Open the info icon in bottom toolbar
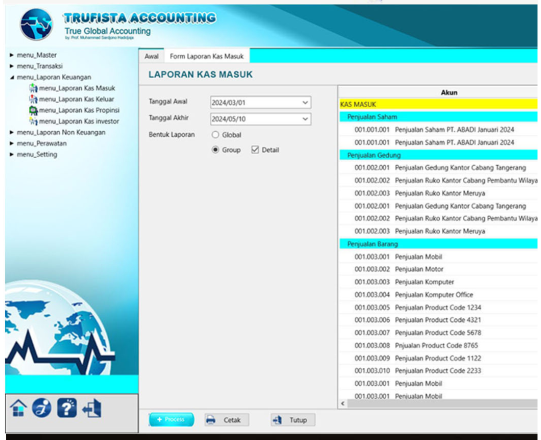 pyautogui.click(x=42, y=408)
